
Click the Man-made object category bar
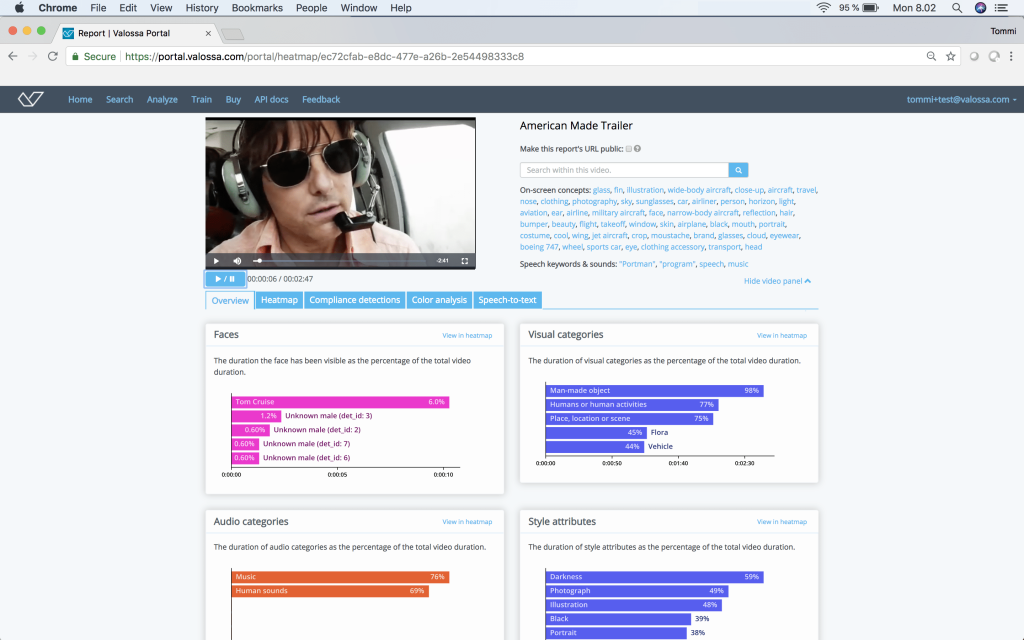[654, 391]
